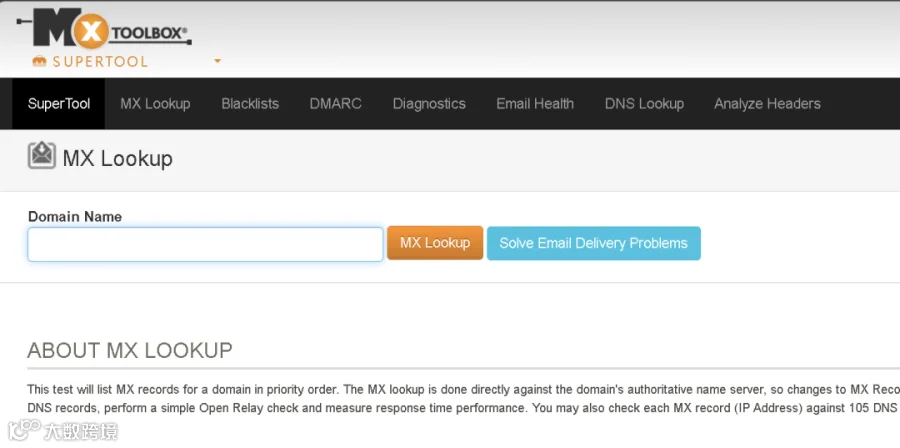
Task: Click the orange MX Lookup button
Action: (x=435, y=243)
